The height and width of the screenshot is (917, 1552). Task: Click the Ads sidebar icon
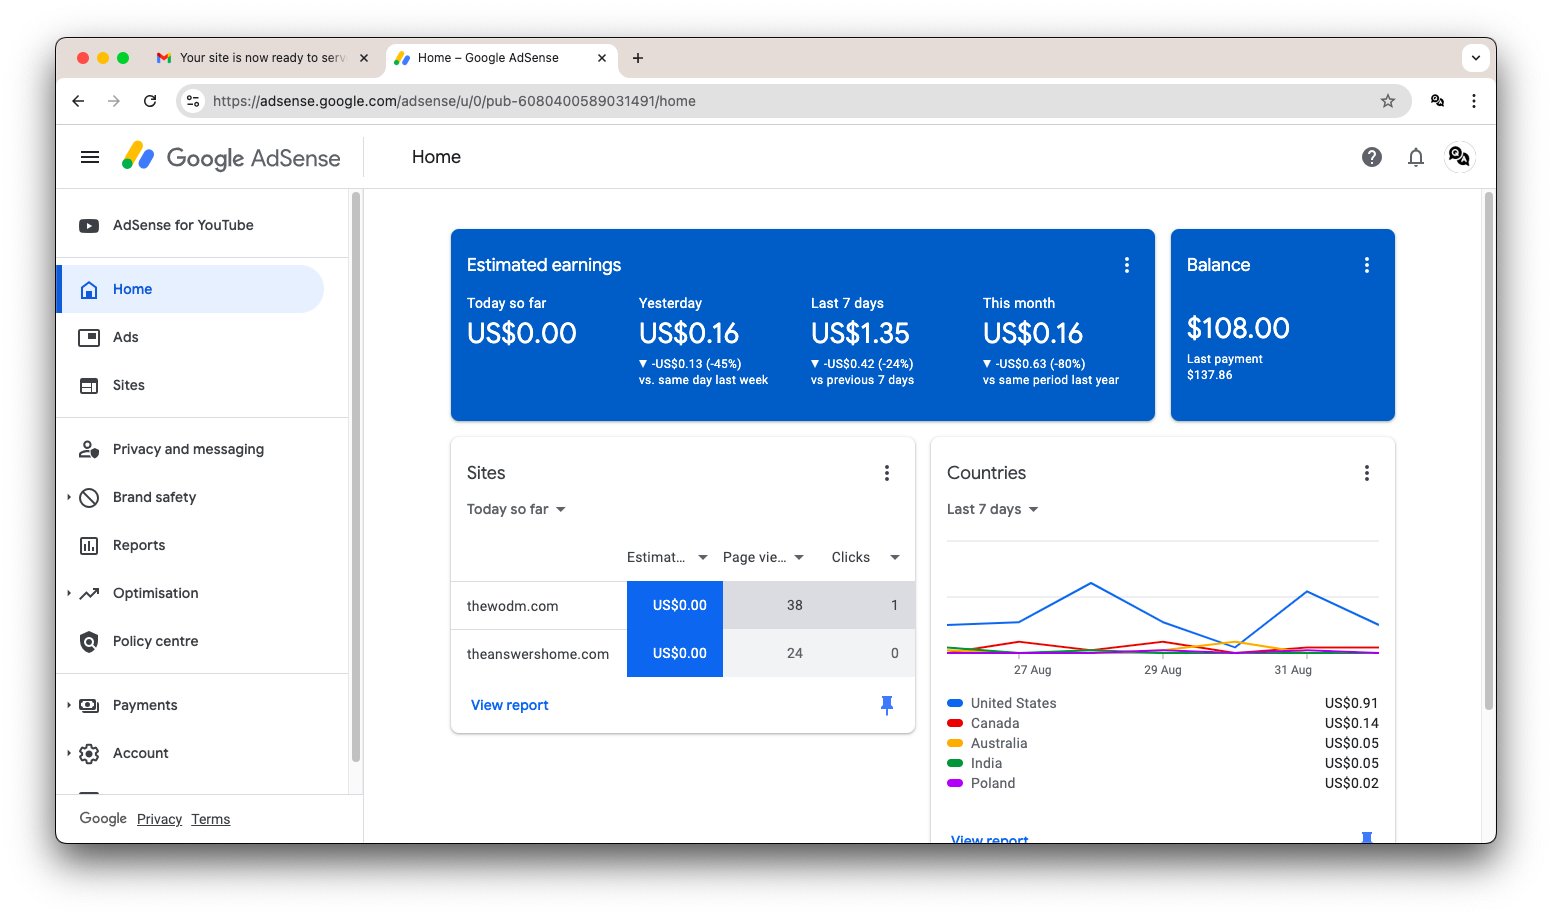(x=89, y=338)
